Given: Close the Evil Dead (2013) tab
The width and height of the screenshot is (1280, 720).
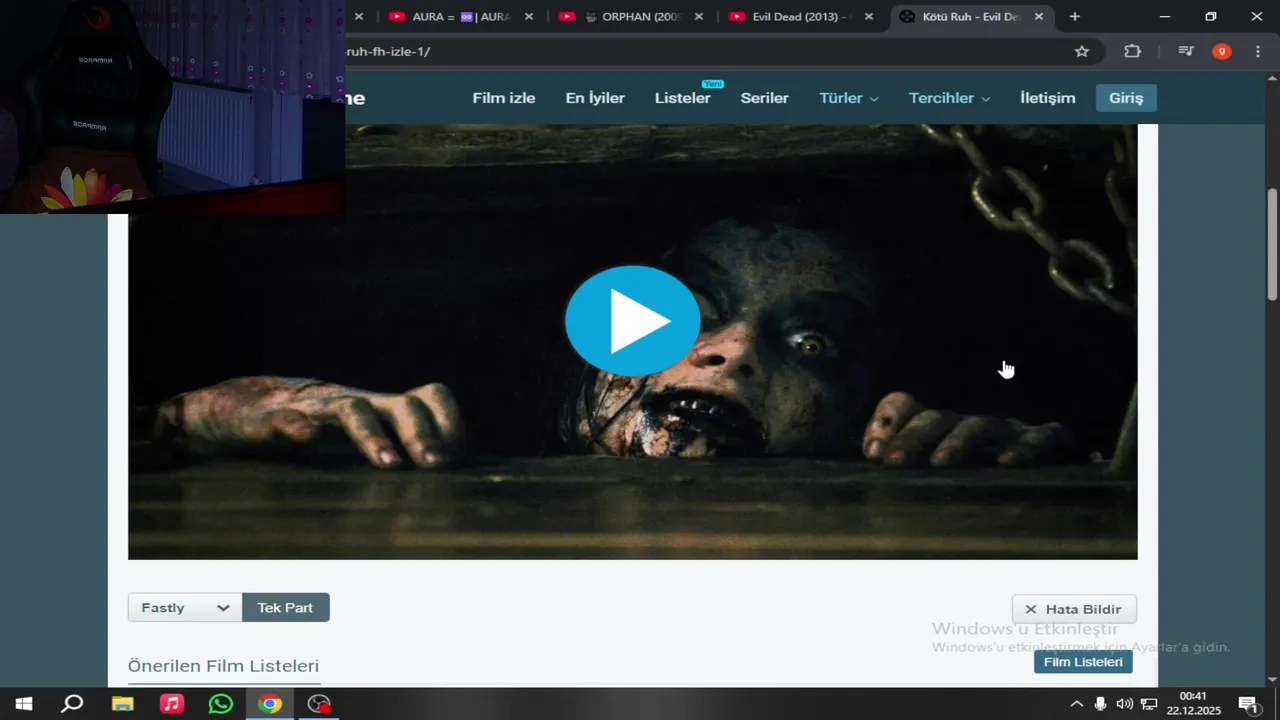Looking at the screenshot, I should tap(868, 17).
